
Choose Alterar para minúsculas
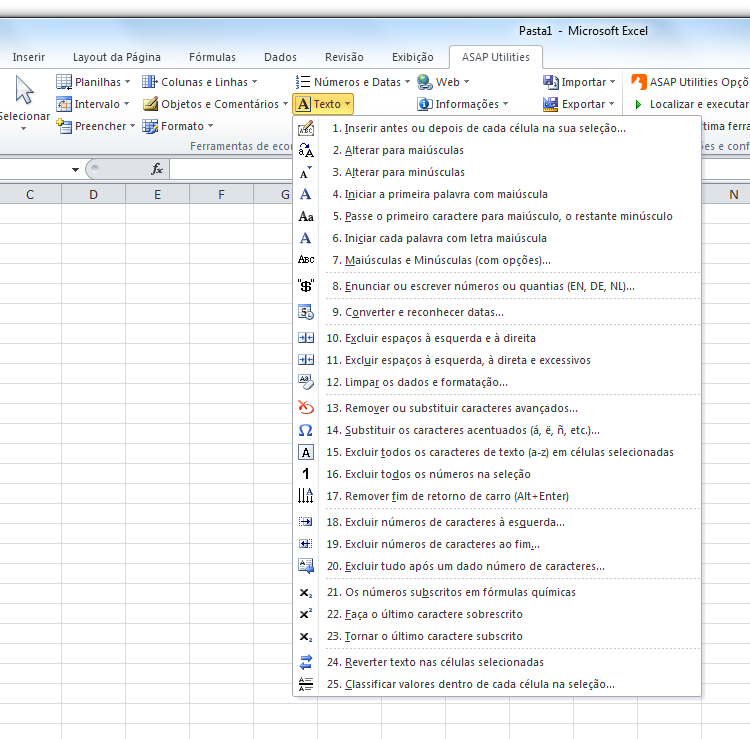497,172
